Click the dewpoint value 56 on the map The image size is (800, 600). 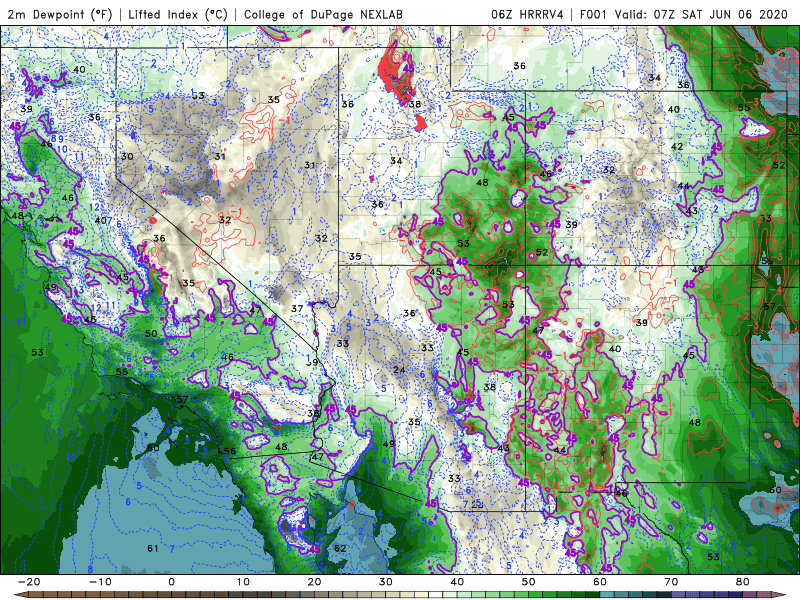[x=230, y=451]
